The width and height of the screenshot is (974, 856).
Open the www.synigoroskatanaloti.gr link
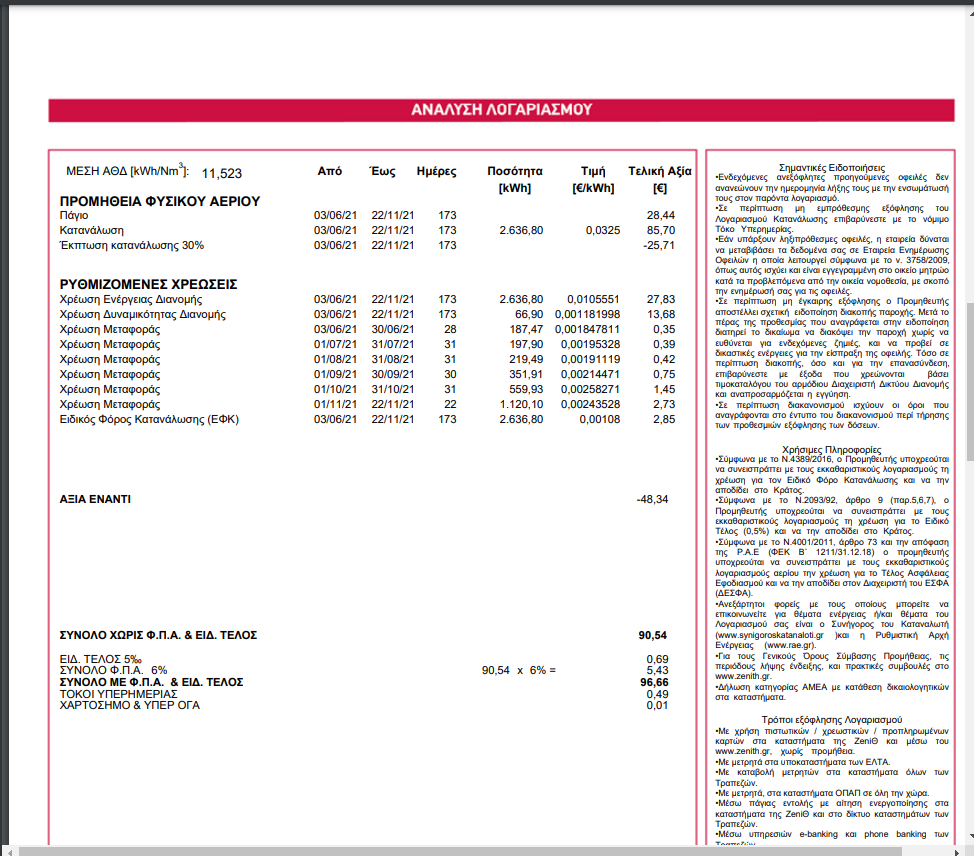point(770,635)
